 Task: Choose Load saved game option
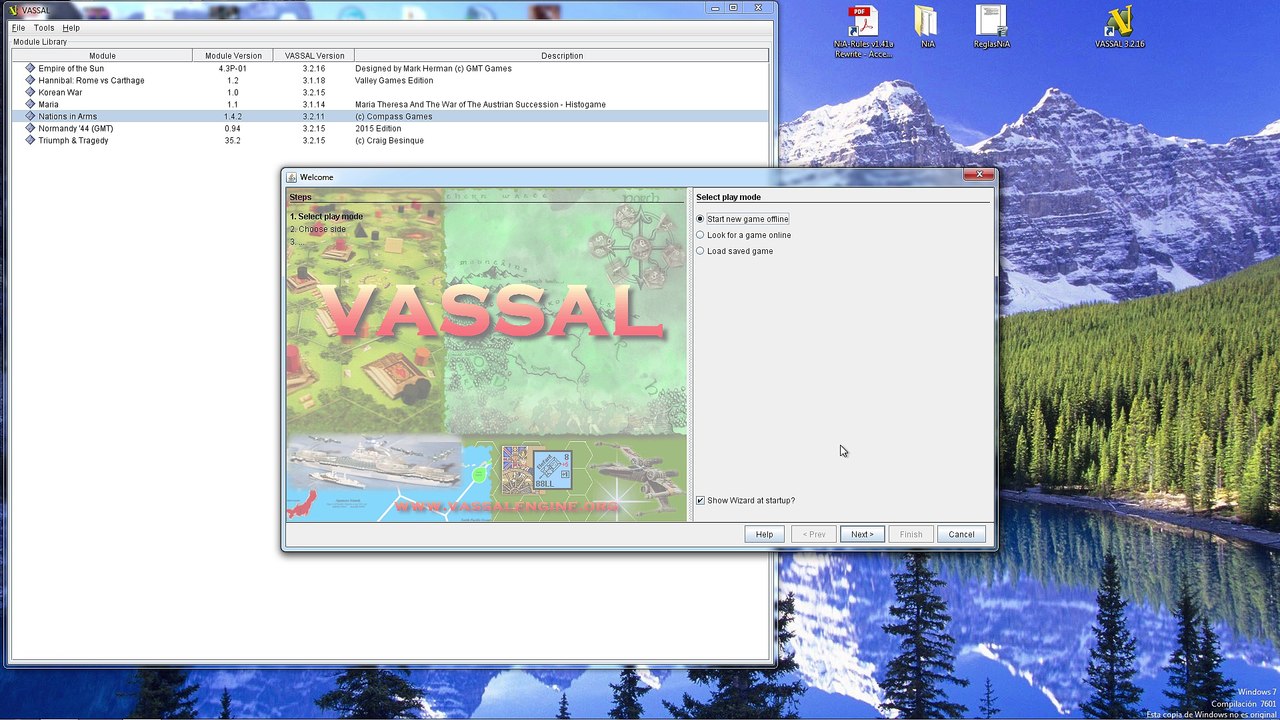tap(734, 251)
